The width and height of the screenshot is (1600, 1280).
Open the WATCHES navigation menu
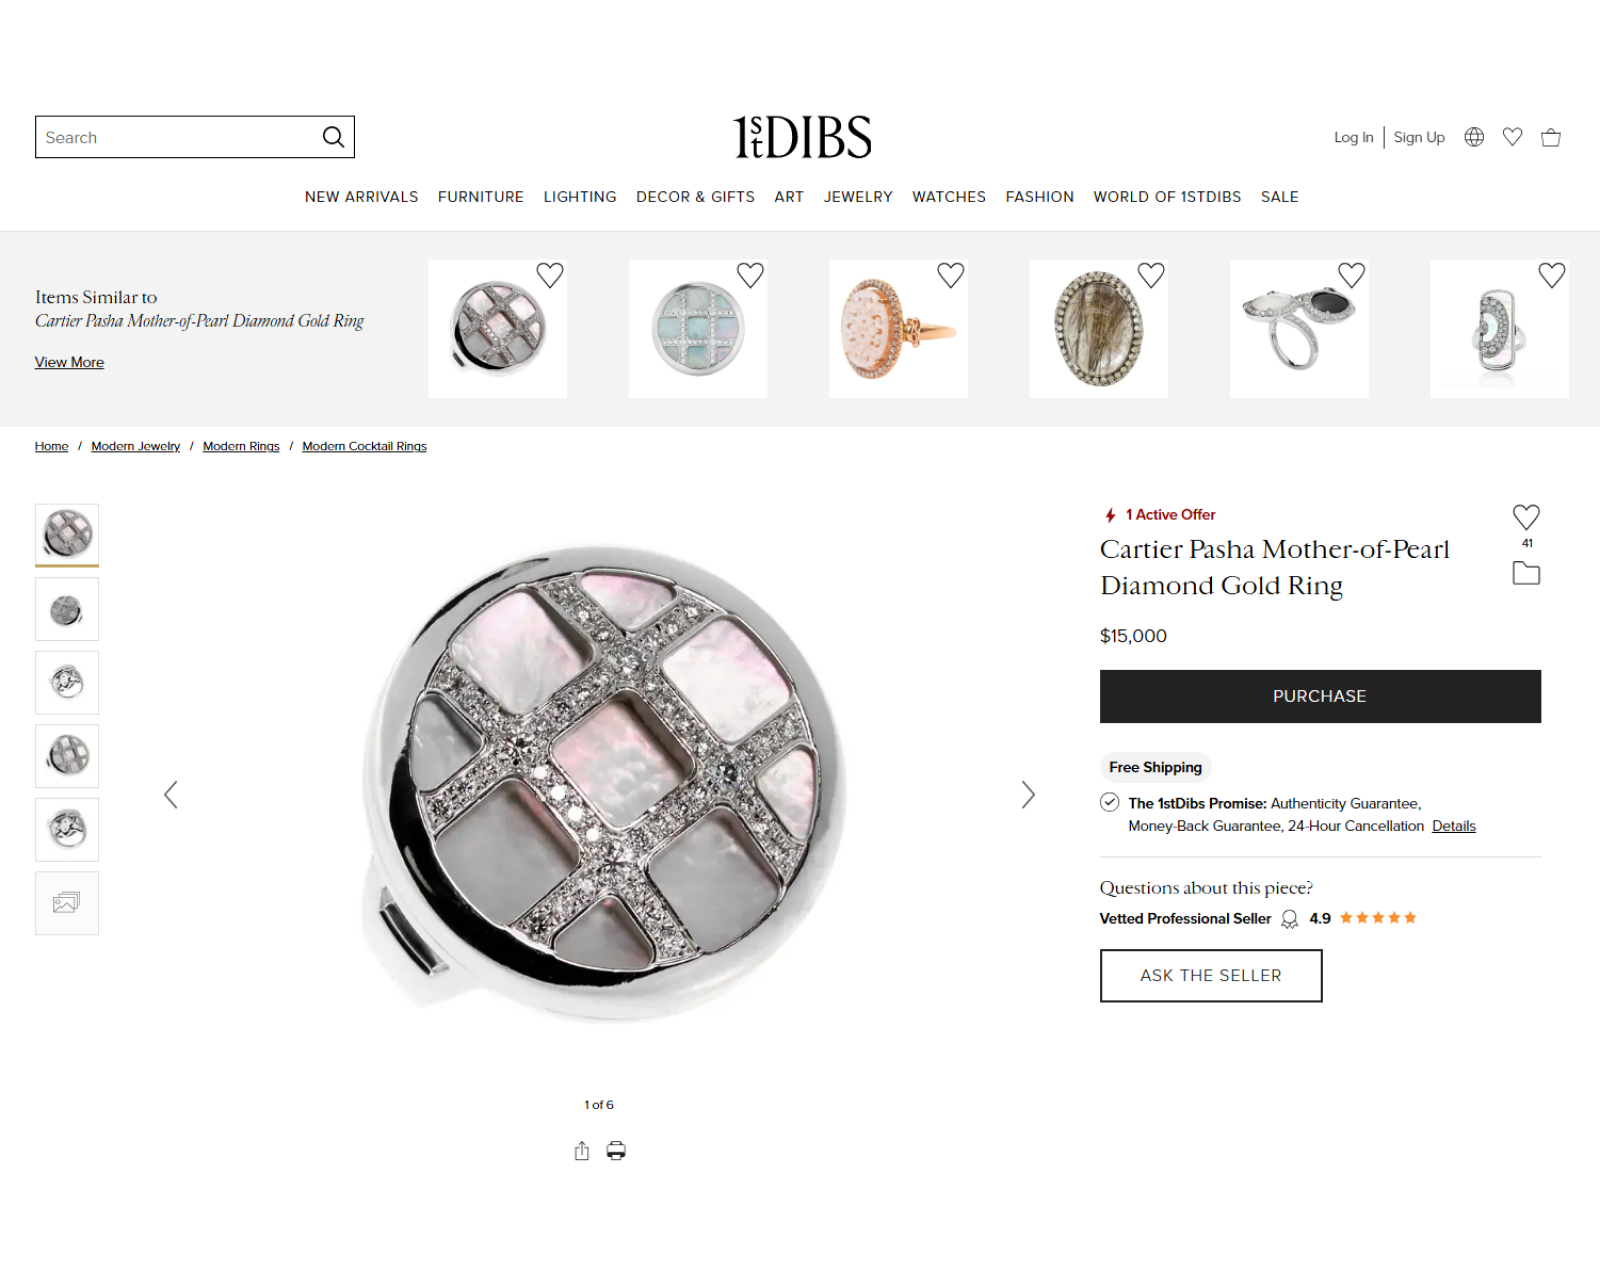(949, 197)
